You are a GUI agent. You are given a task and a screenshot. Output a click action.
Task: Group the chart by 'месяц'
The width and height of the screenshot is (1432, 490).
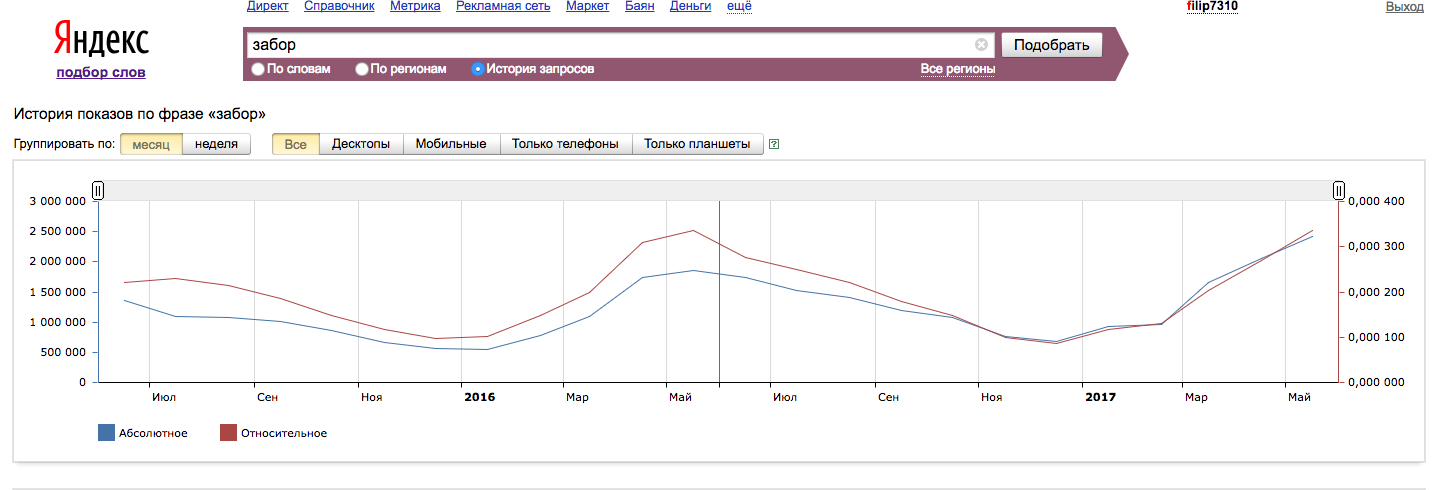pos(151,144)
